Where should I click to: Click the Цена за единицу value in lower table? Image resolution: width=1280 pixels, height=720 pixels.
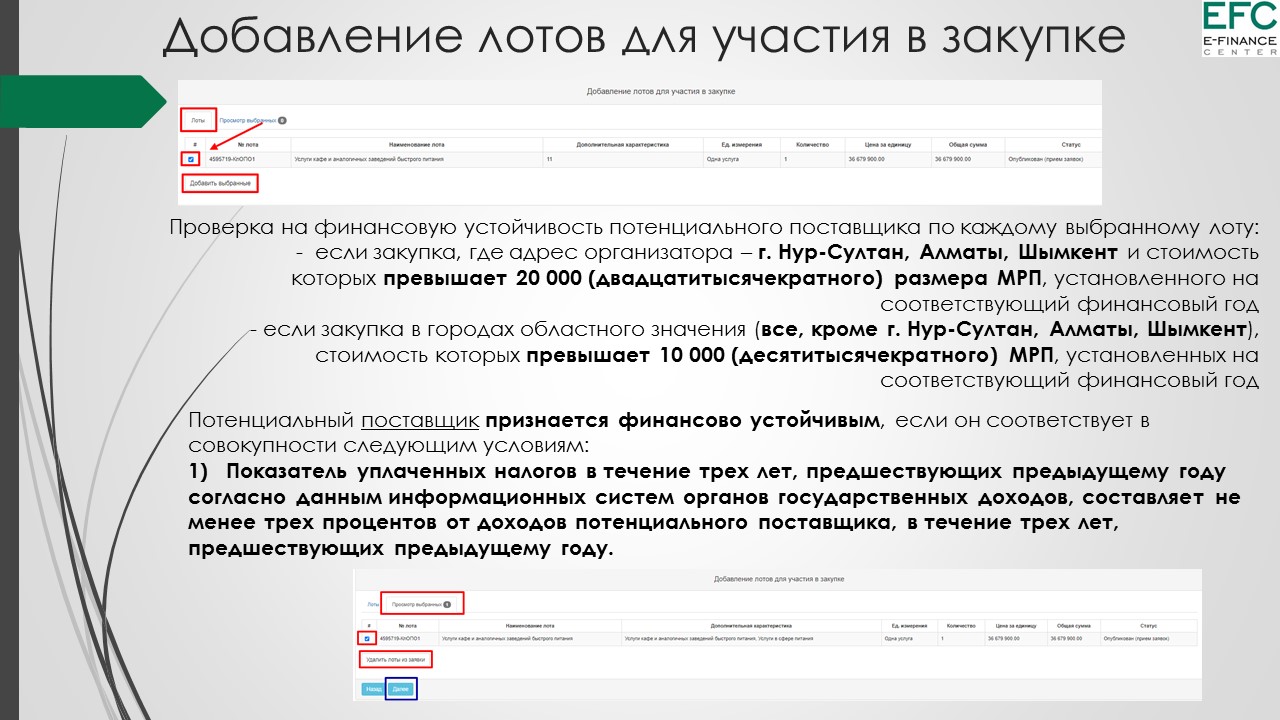pyautogui.click(x=1003, y=638)
